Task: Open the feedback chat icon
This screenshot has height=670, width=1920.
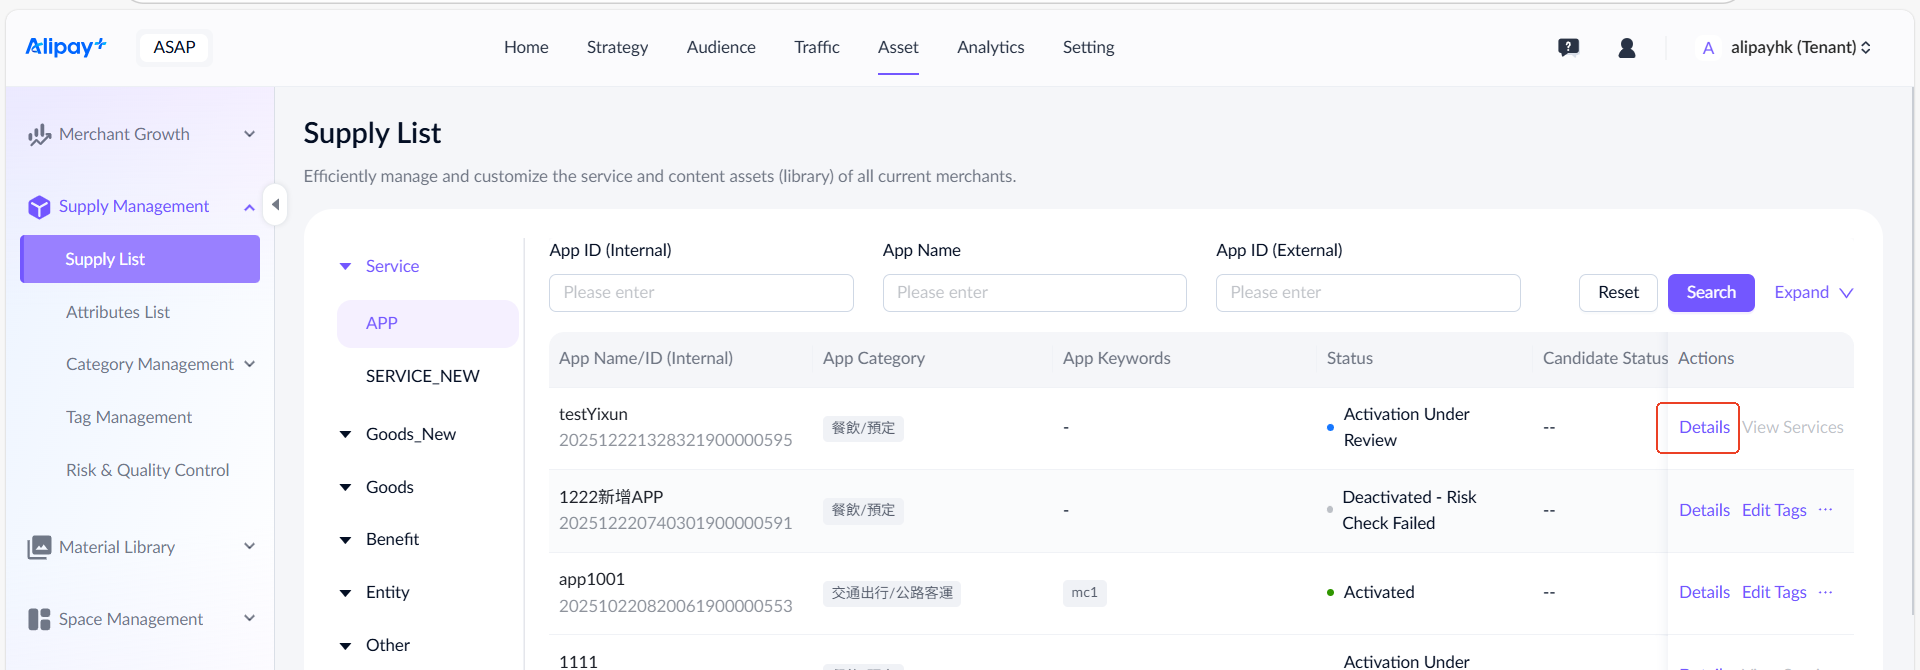Action: coord(1568,47)
